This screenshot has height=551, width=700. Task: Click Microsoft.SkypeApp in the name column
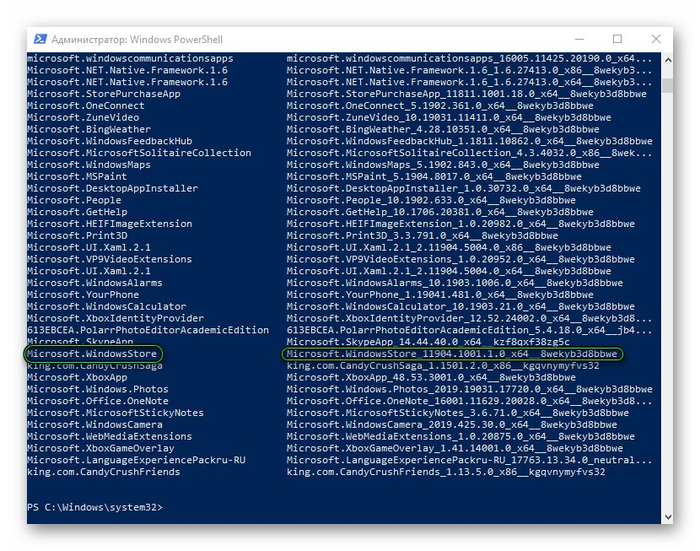(x=78, y=342)
